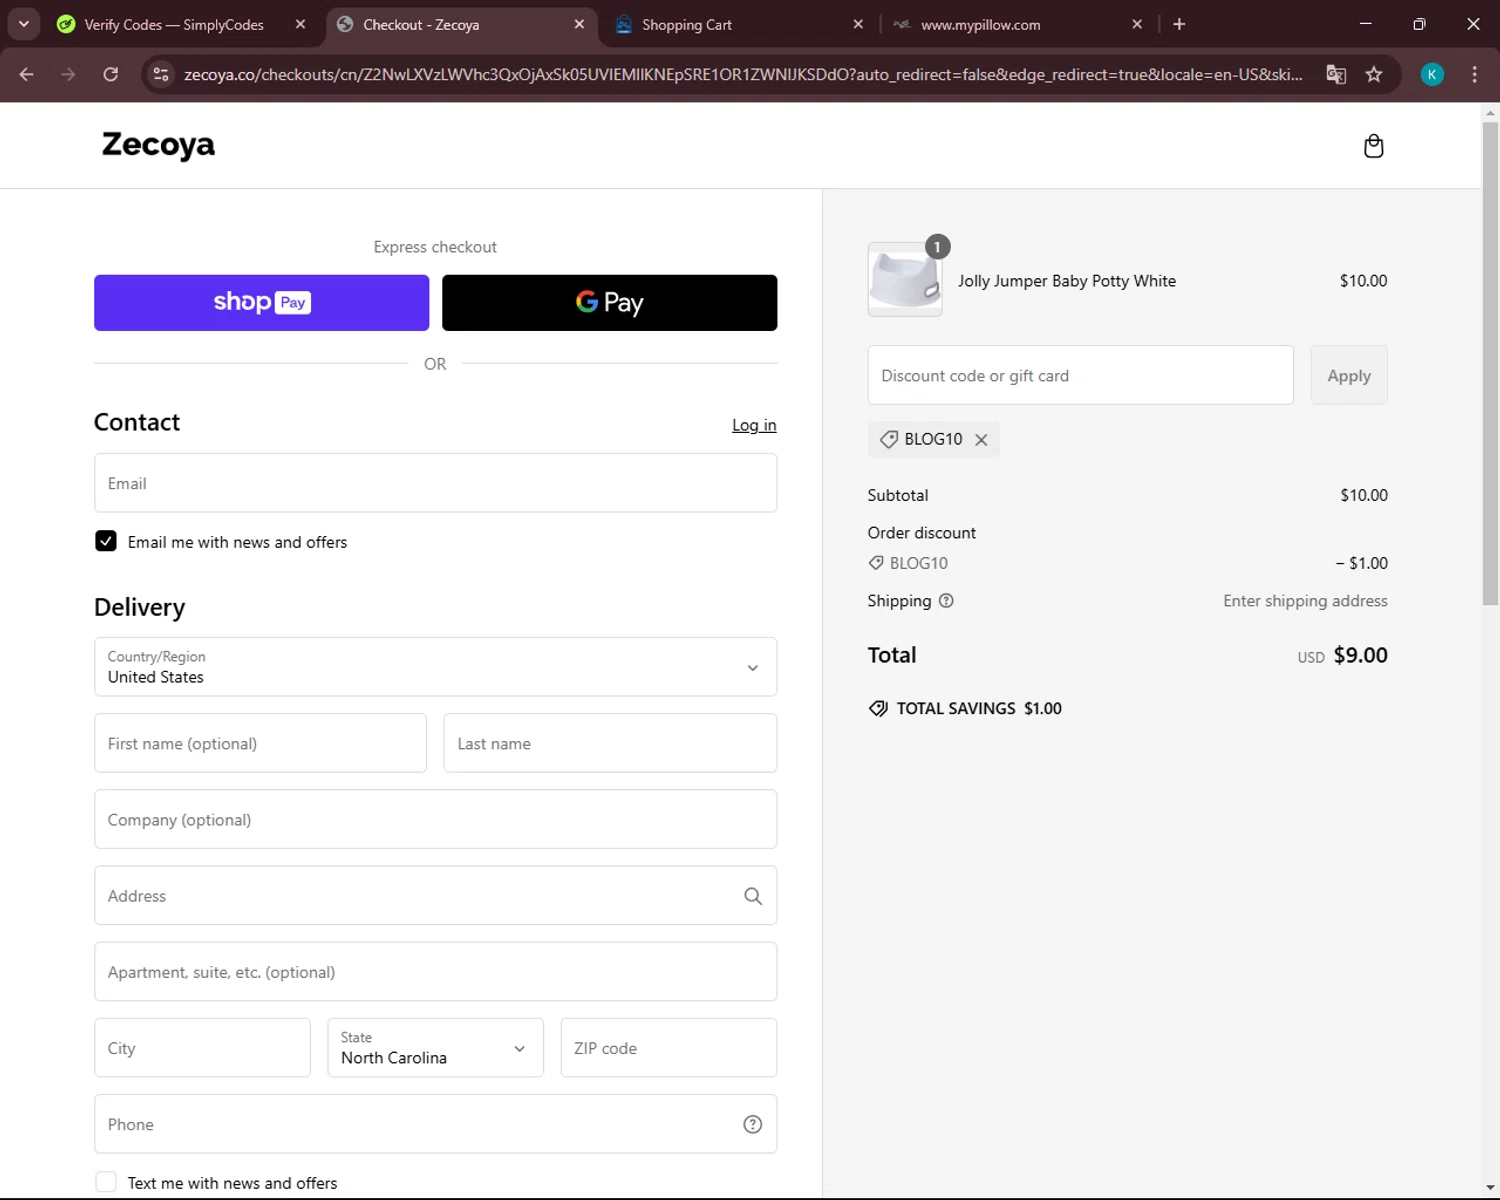
Task: Pay with Shop Pay button
Action: (261, 303)
